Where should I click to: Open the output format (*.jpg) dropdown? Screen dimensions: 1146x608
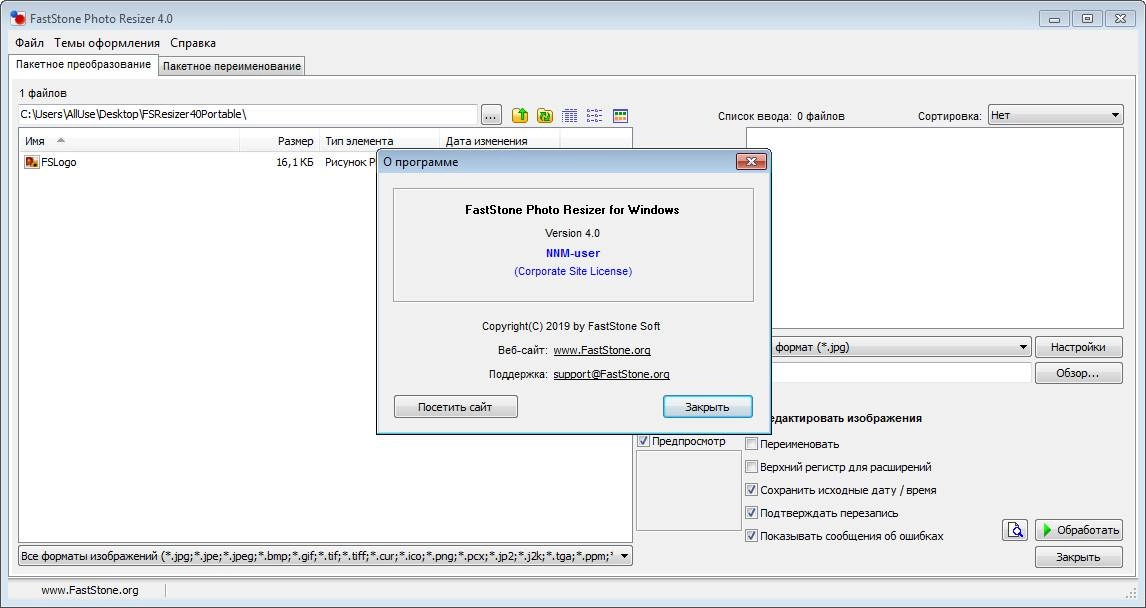pos(901,347)
